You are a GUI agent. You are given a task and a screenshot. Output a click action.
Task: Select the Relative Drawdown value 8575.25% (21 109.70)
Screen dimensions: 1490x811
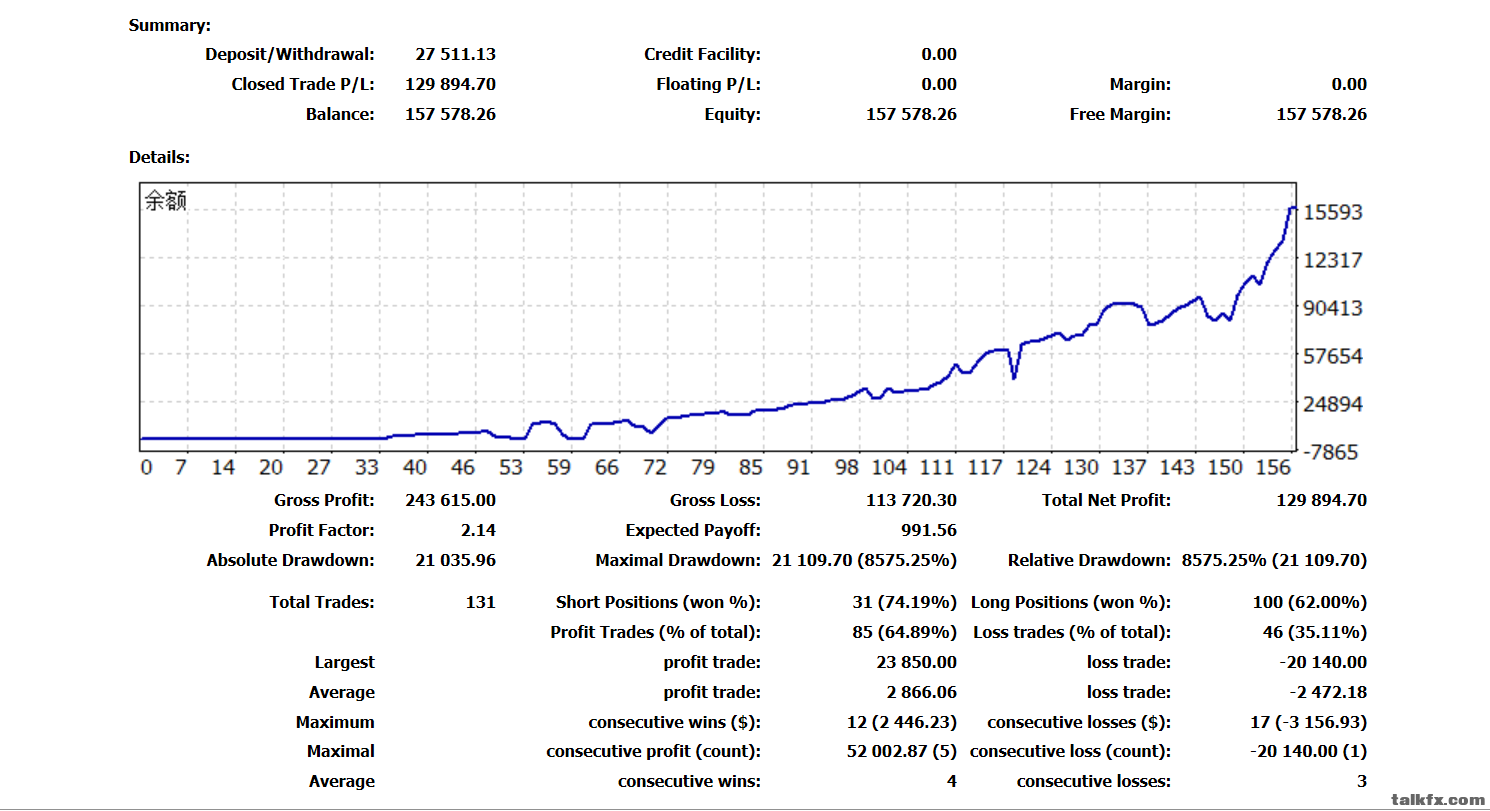click(x=1274, y=560)
